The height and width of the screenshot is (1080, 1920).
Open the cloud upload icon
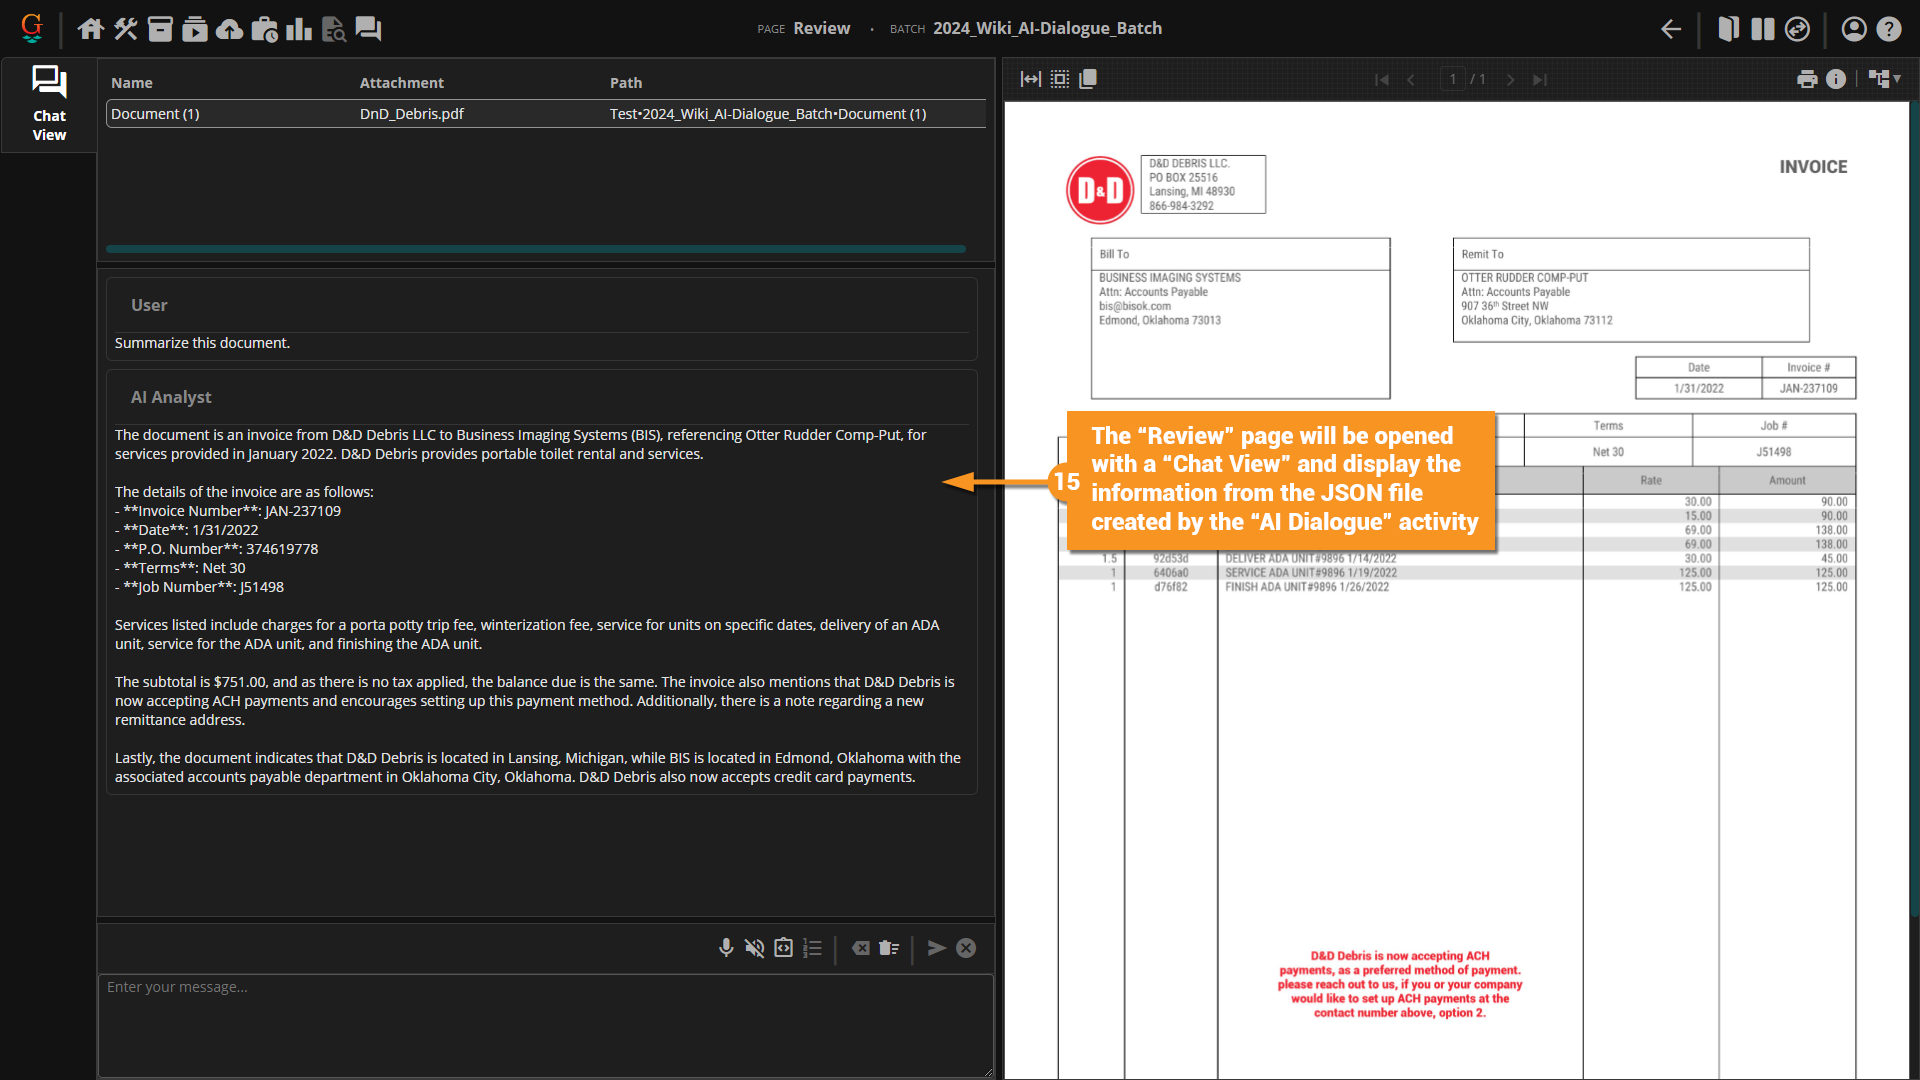(230, 29)
